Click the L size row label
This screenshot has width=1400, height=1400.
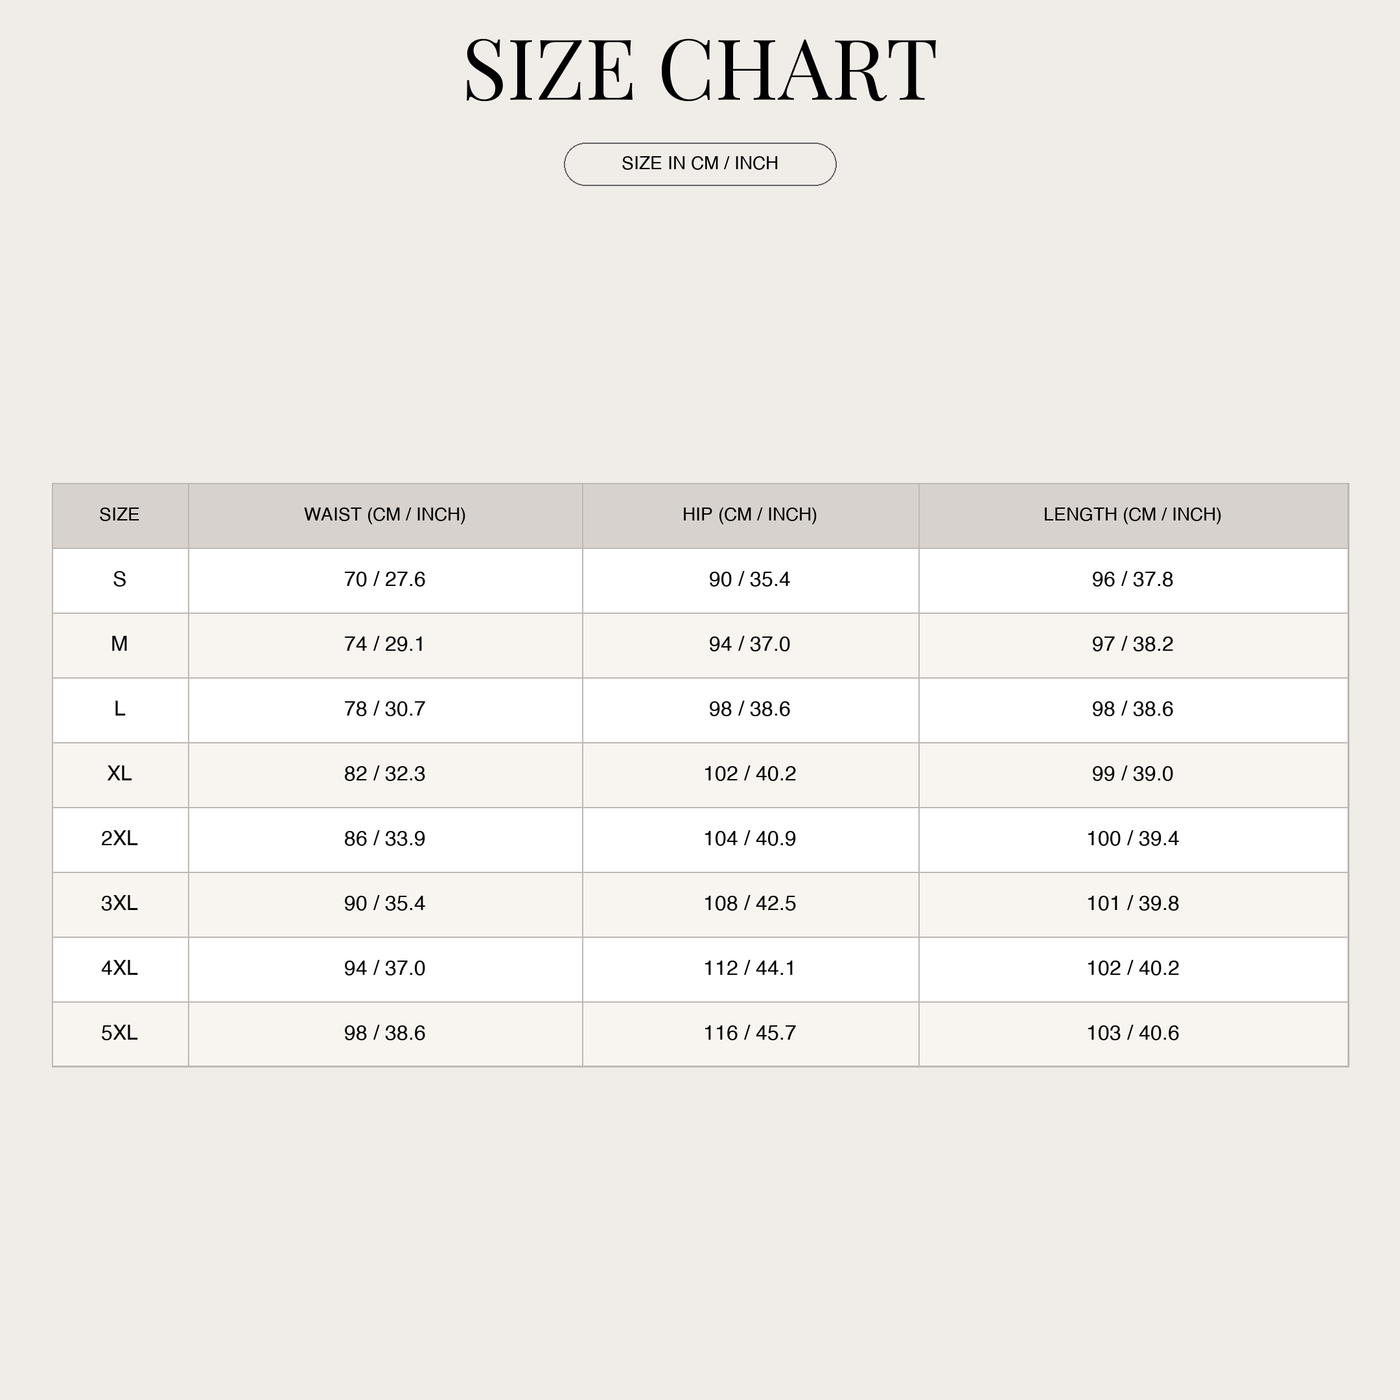click(x=120, y=710)
